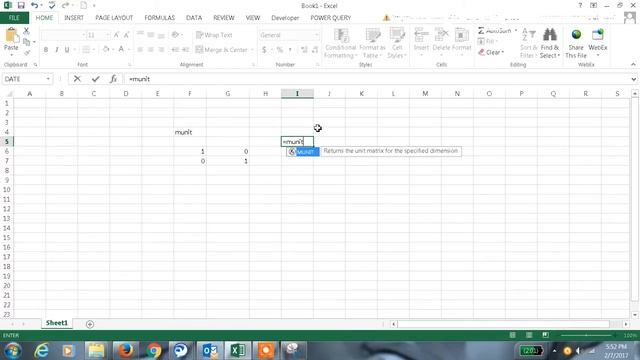Screen dimensions: 640x360
Task: Open the Clear dropdown in Editing group
Action: click(x=491, y=52)
